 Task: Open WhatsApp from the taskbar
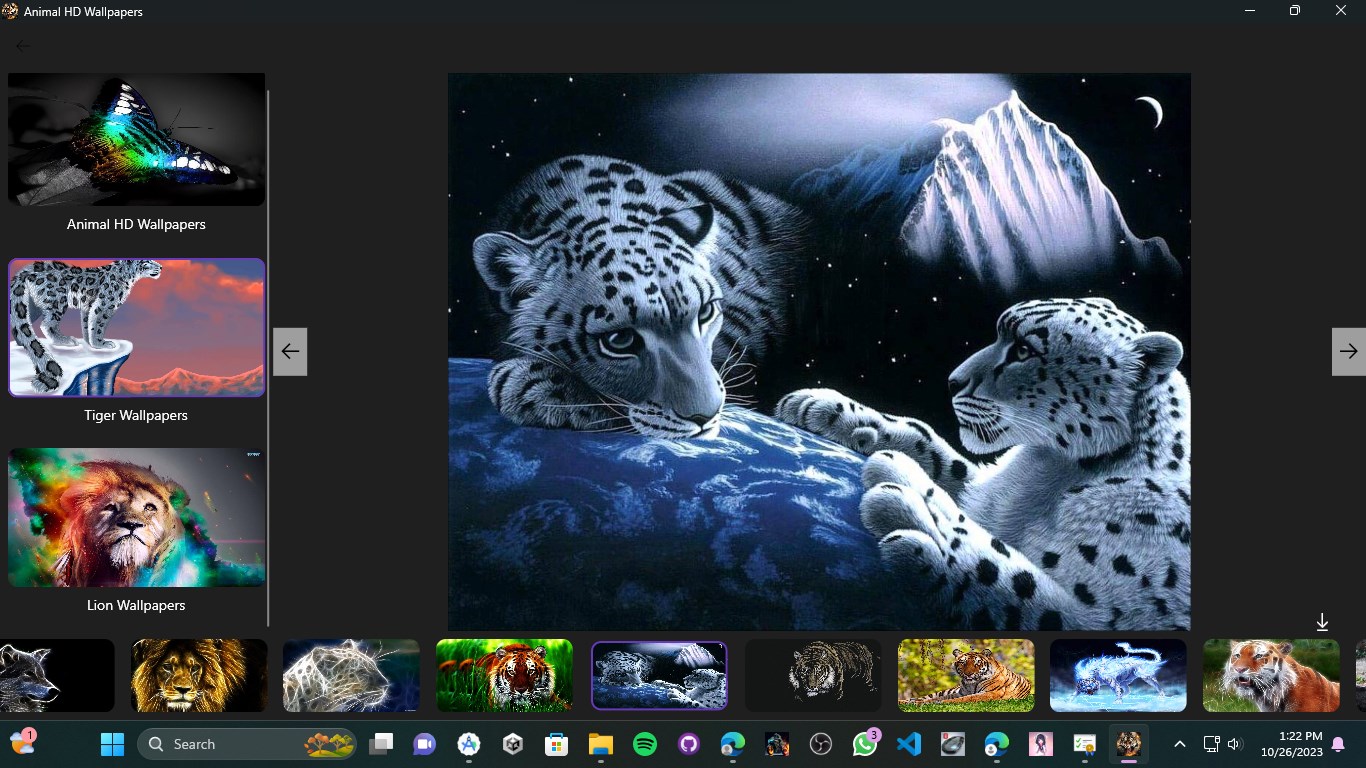865,744
